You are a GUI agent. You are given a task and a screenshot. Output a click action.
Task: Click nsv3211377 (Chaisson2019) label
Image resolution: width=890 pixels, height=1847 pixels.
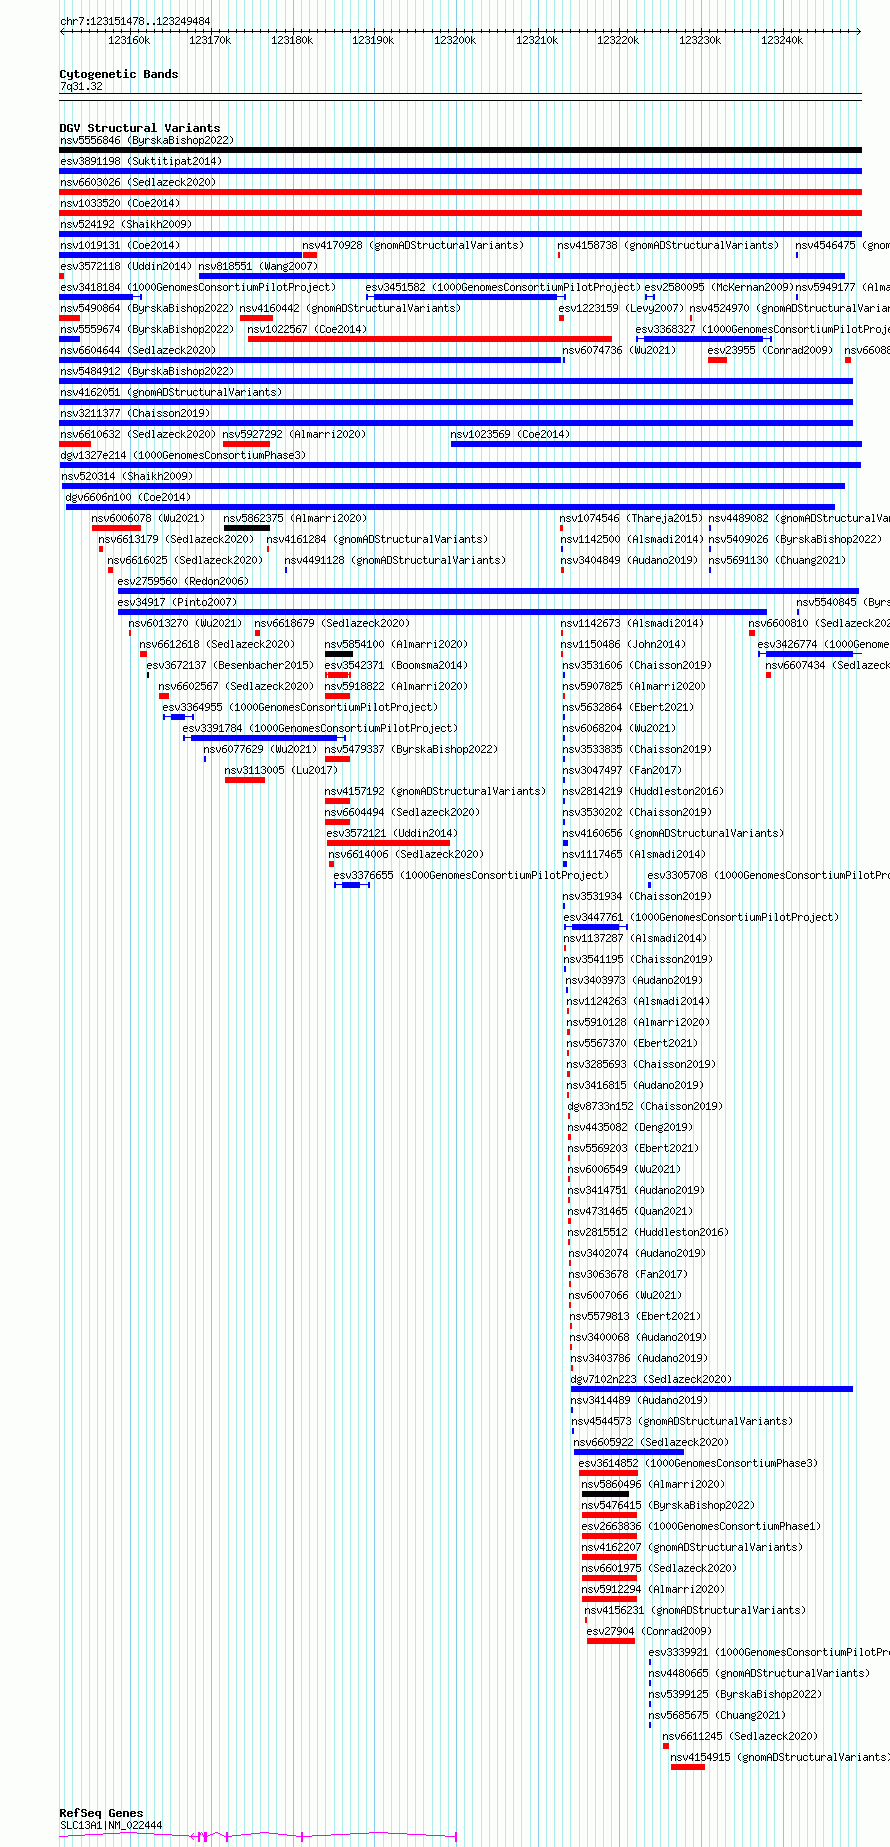point(135,413)
